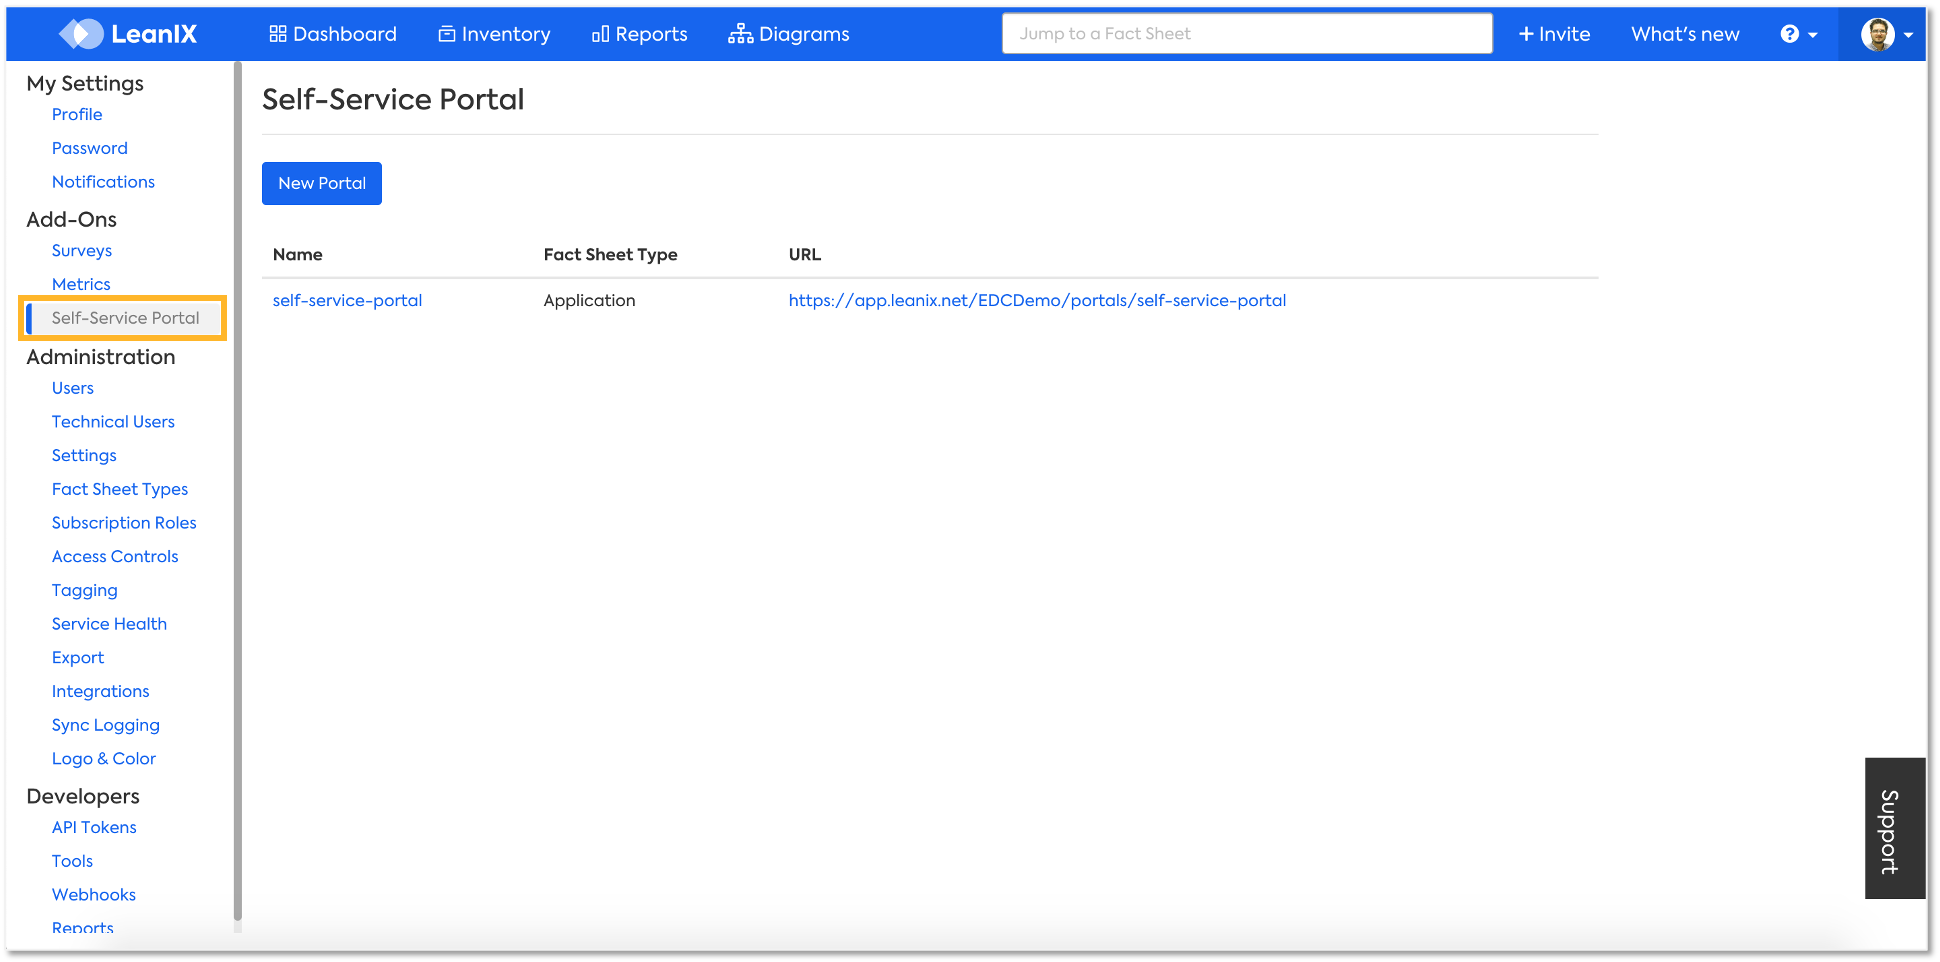Open API Tokens page
Image resolution: width=1940 pixels, height=962 pixels.
(94, 827)
